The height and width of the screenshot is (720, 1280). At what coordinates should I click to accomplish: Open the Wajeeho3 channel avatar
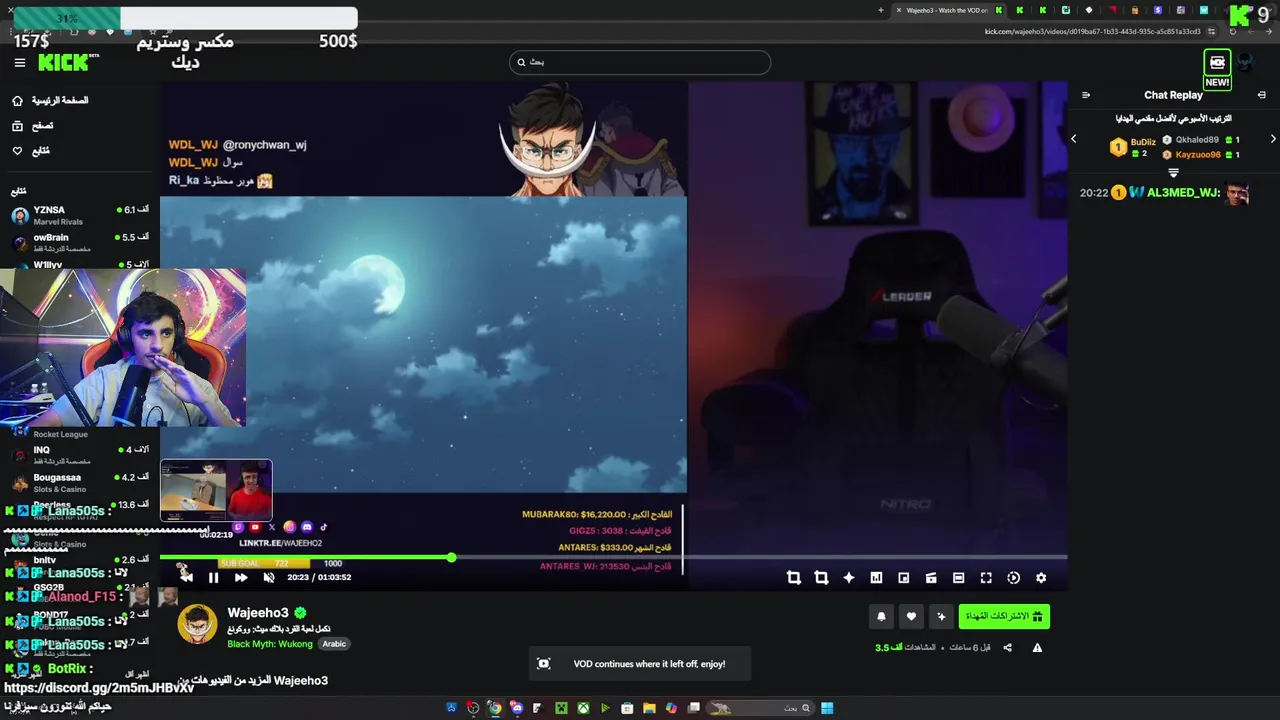click(197, 624)
